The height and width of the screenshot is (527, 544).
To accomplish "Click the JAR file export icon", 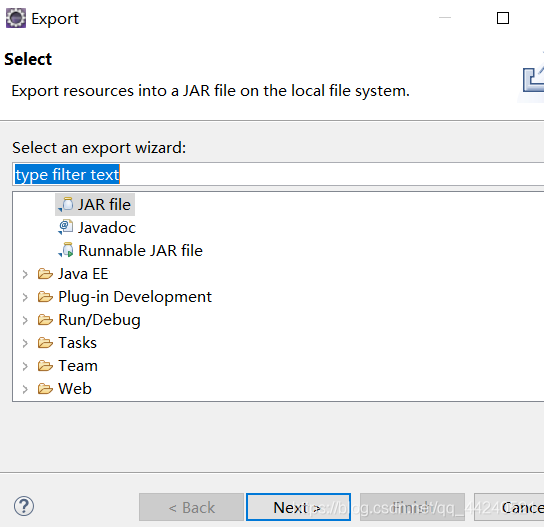I will tap(66, 204).
